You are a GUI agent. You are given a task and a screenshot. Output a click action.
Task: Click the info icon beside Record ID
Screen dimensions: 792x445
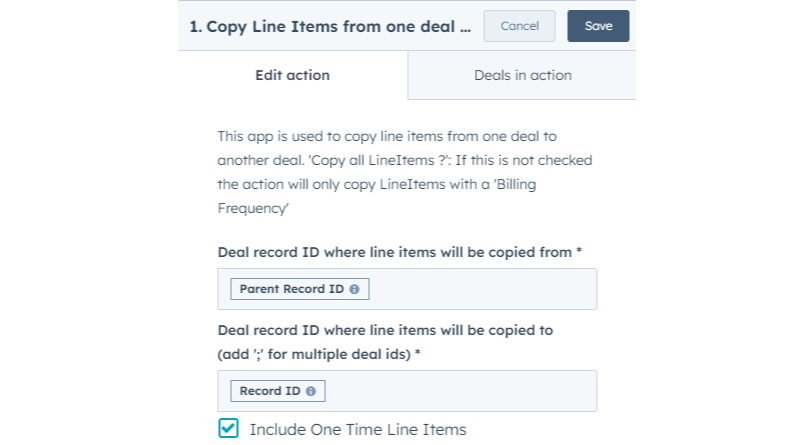(x=311, y=391)
